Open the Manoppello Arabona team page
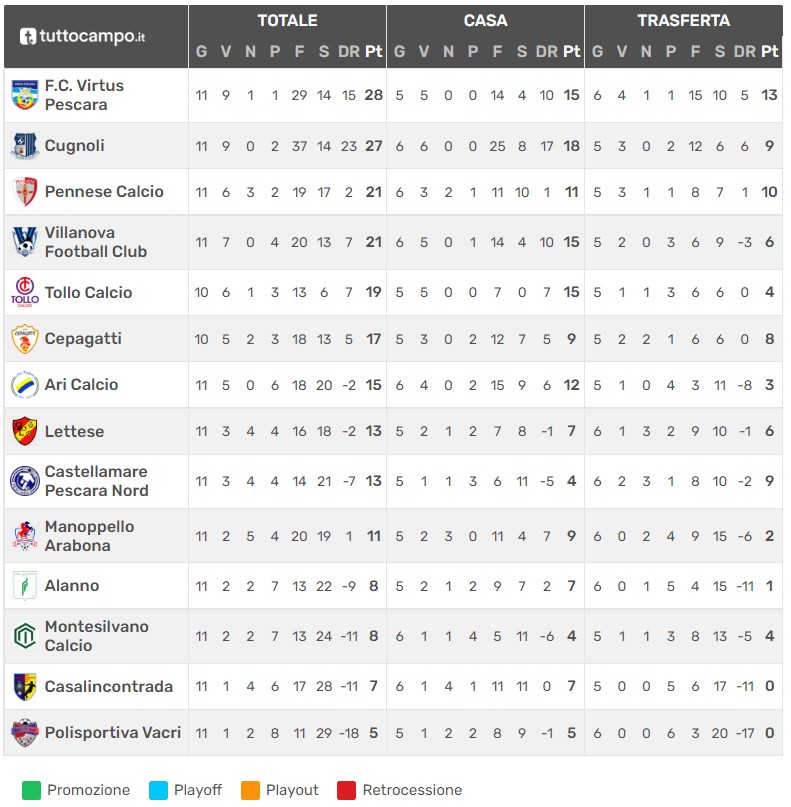Screen dimensions: 791x807 coord(90,536)
